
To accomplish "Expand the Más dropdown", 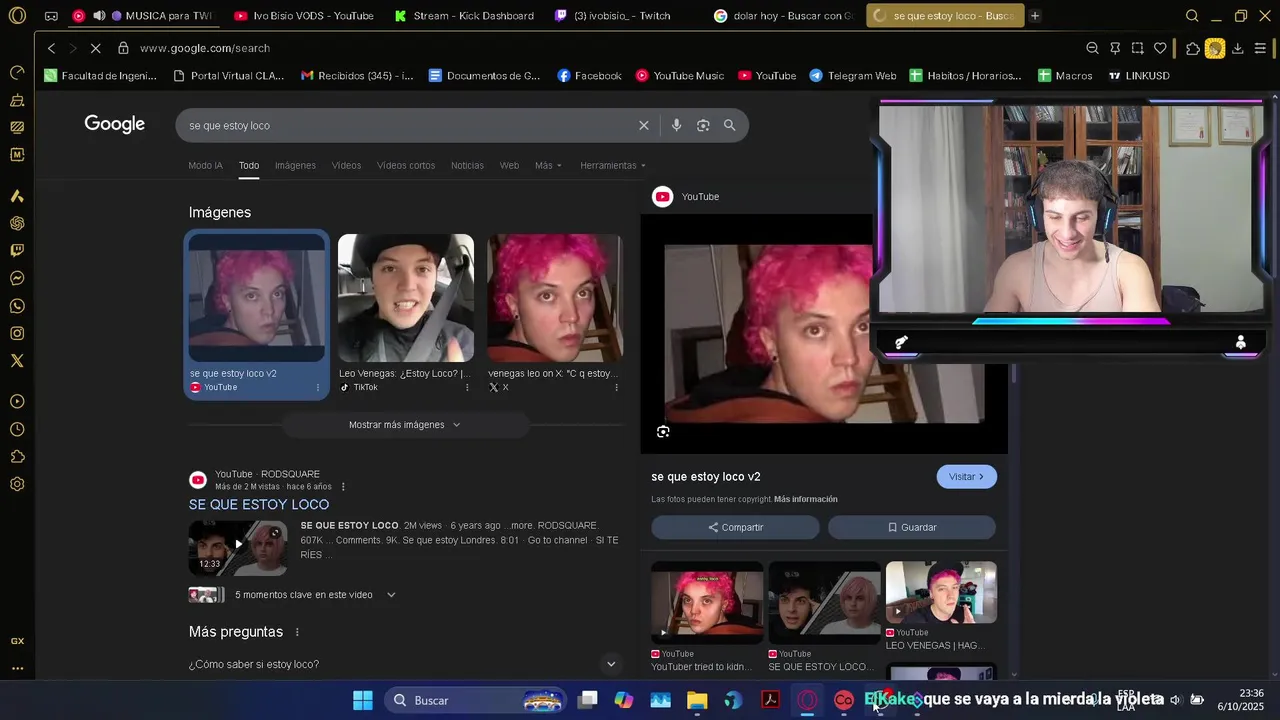I will 548,165.
